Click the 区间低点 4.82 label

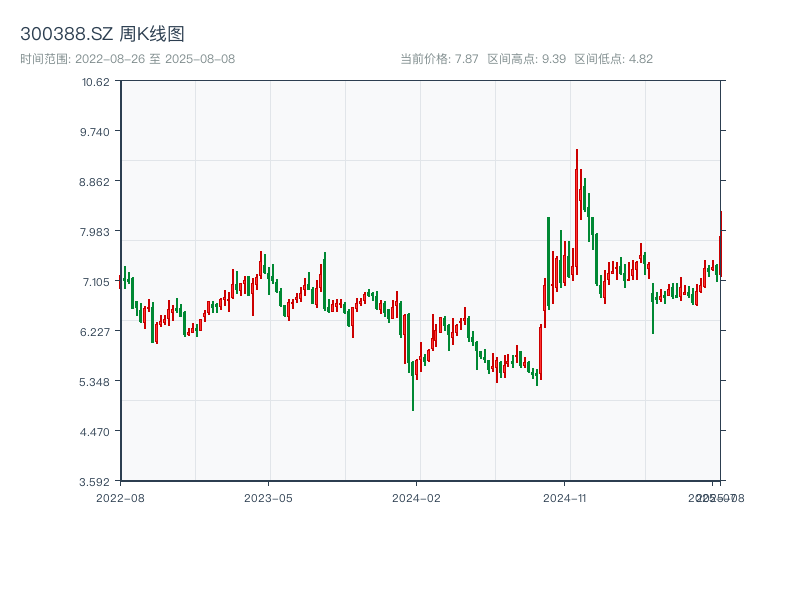[x=613, y=59]
